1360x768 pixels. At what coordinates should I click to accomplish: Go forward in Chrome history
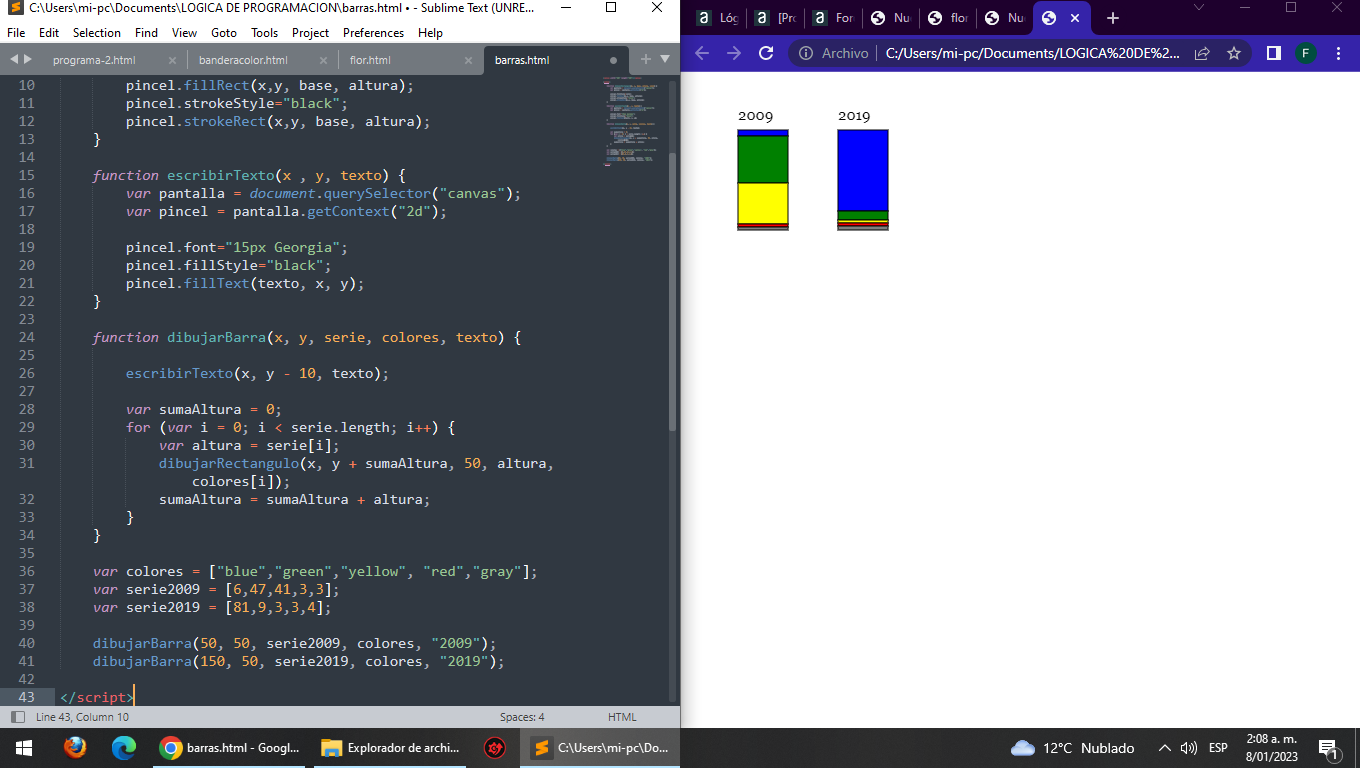[734, 53]
